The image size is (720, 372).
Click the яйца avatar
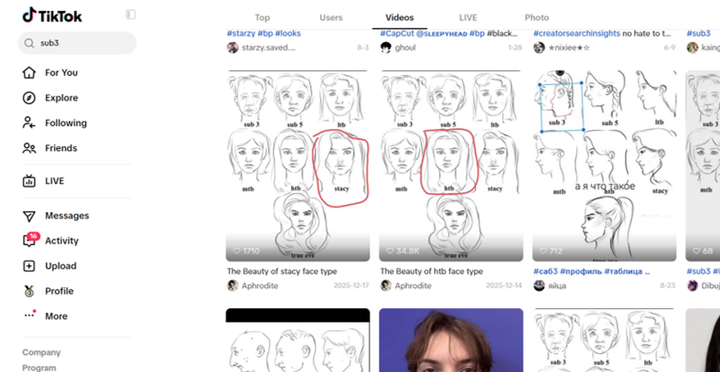(539, 286)
